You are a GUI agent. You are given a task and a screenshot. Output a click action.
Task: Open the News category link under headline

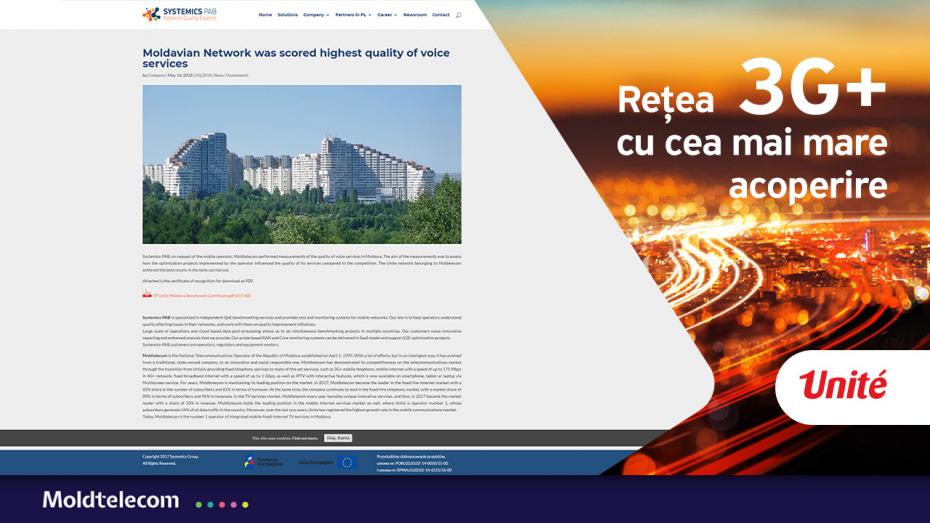[x=218, y=75]
